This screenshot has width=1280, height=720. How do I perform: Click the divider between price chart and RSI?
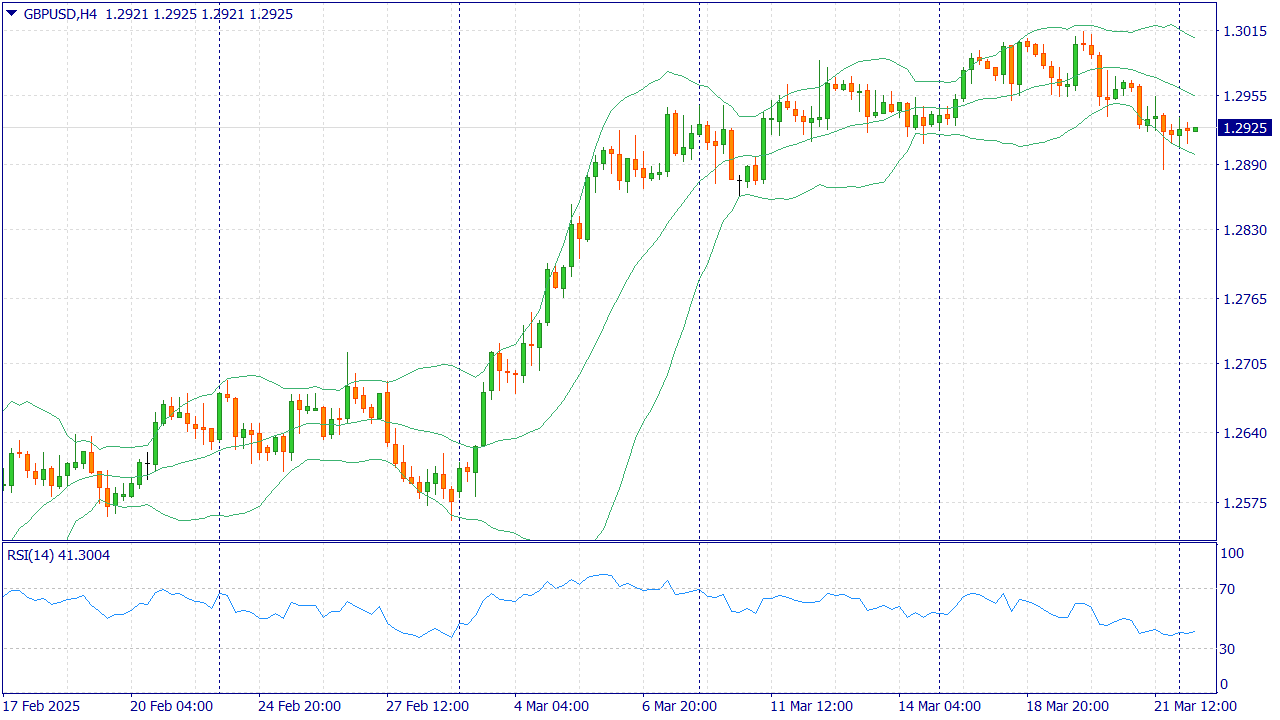[x=608, y=542]
